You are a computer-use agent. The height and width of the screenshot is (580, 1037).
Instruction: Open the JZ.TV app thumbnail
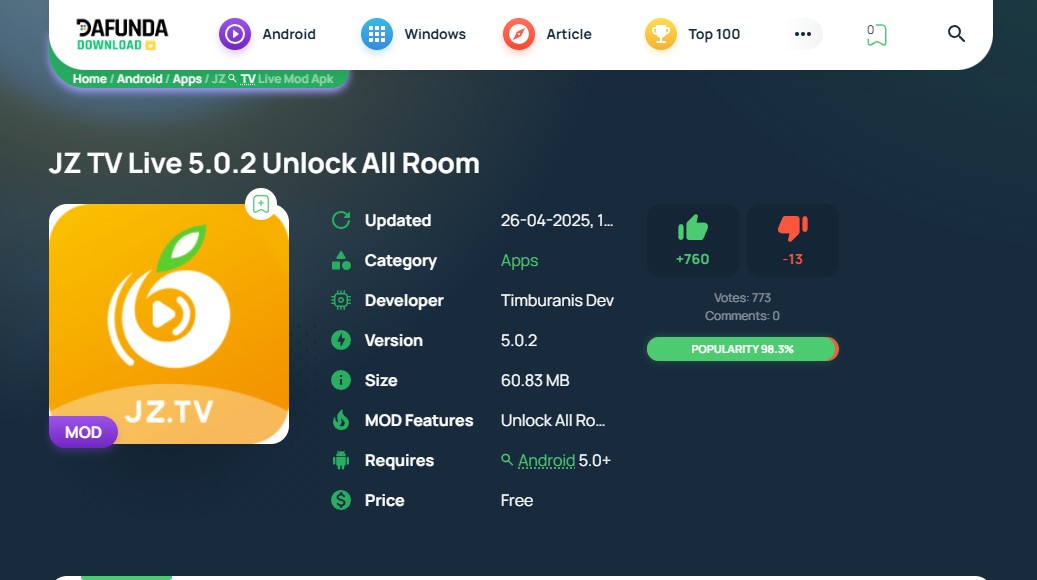pyautogui.click(x=169, y=324)
